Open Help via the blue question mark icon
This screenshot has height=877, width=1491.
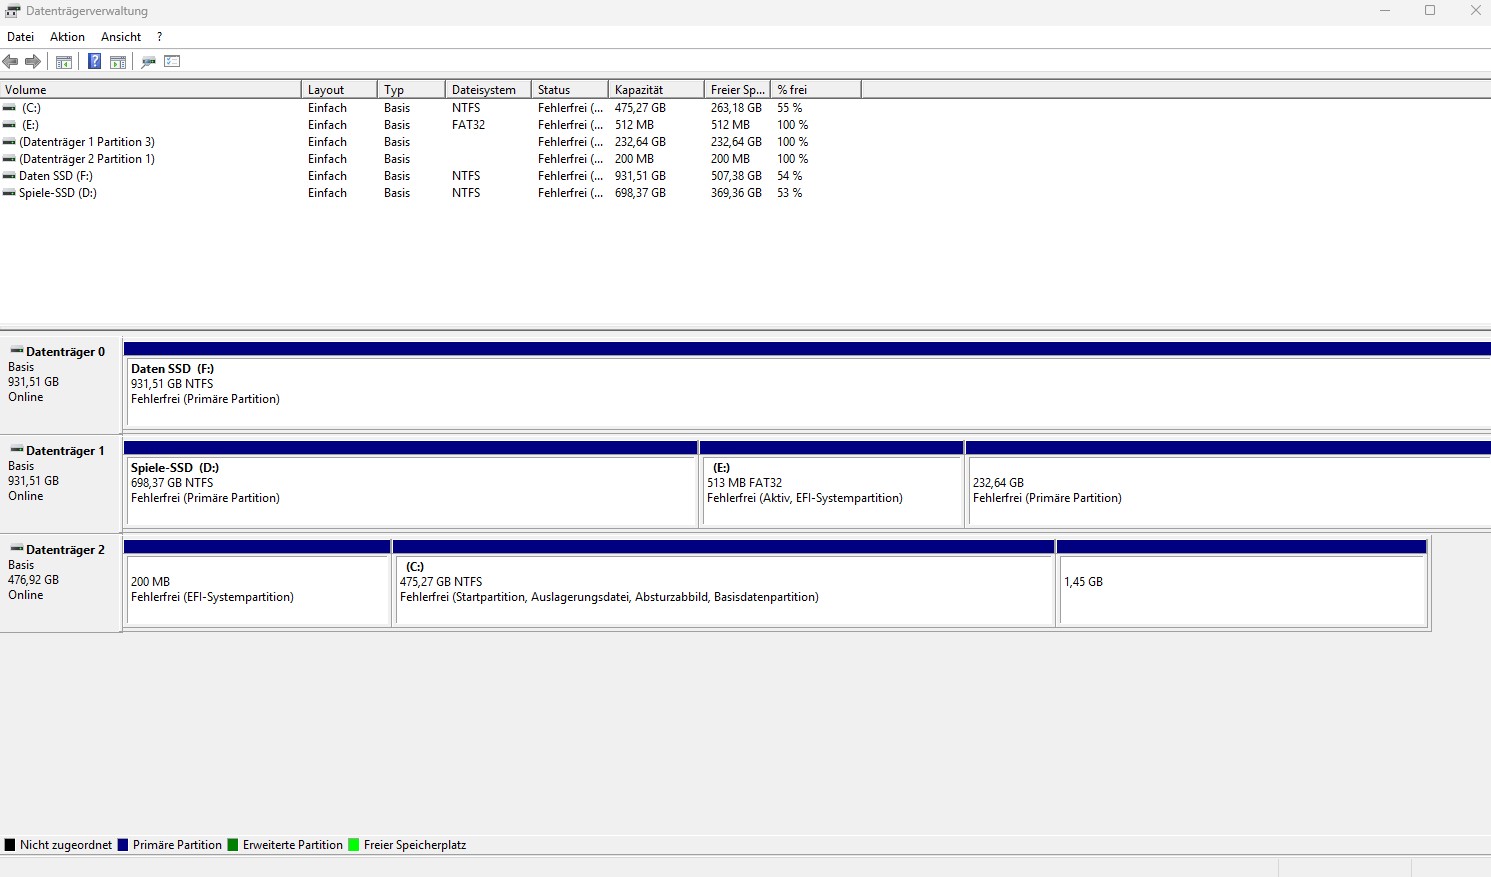pyautogui.click(x=94, y=62)
